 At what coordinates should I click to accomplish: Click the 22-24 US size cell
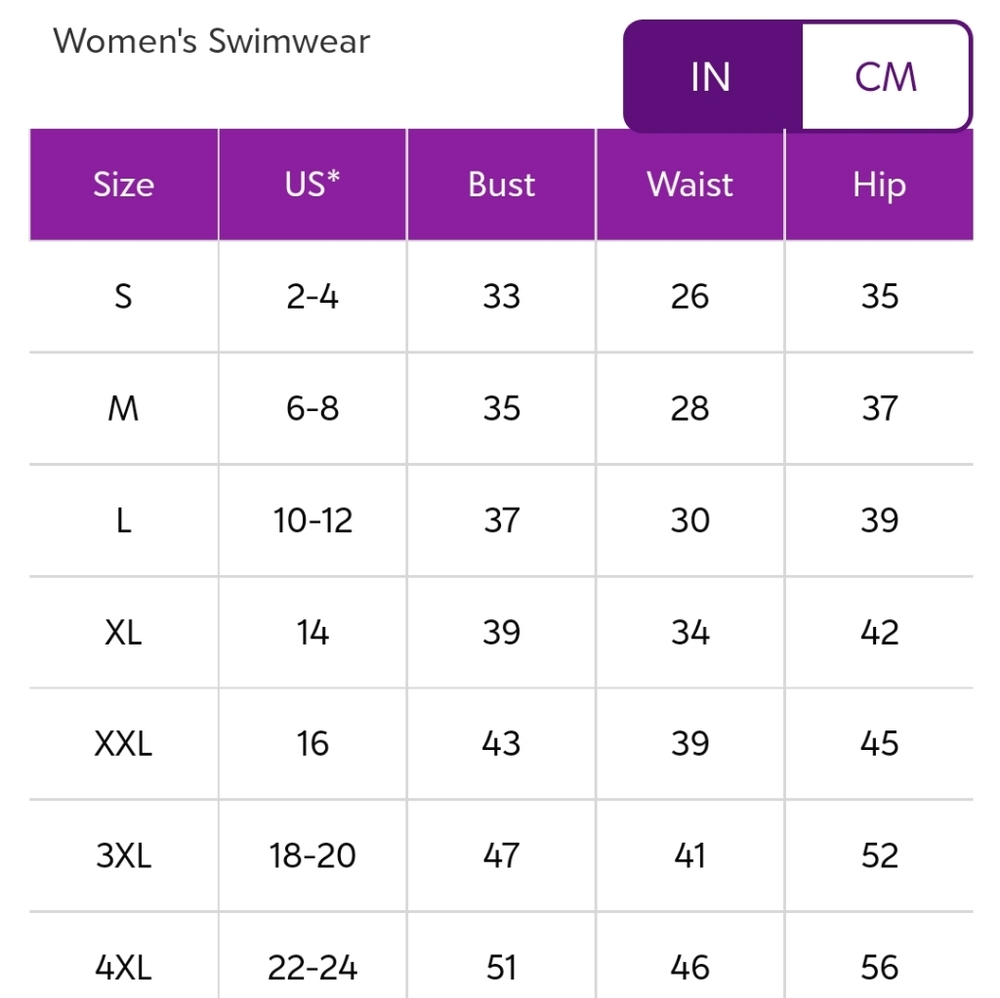click(x=312, y=967)
